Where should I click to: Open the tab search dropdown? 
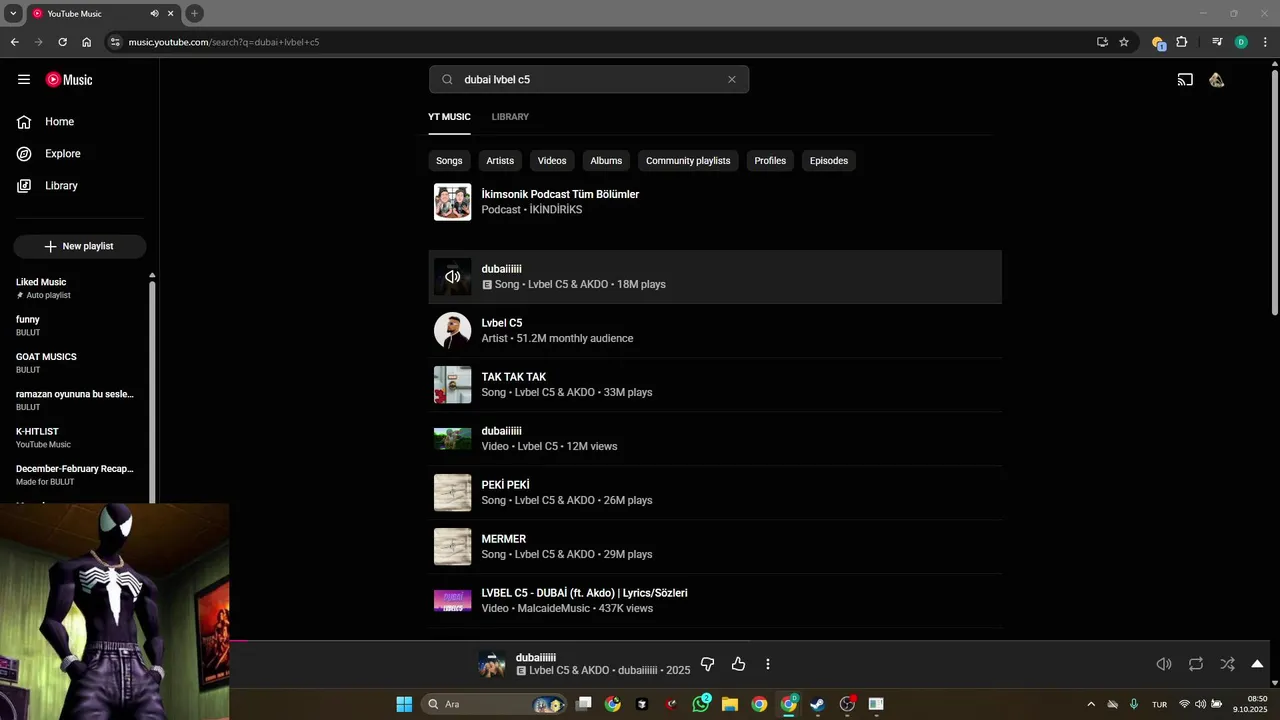tap(13, 14)
